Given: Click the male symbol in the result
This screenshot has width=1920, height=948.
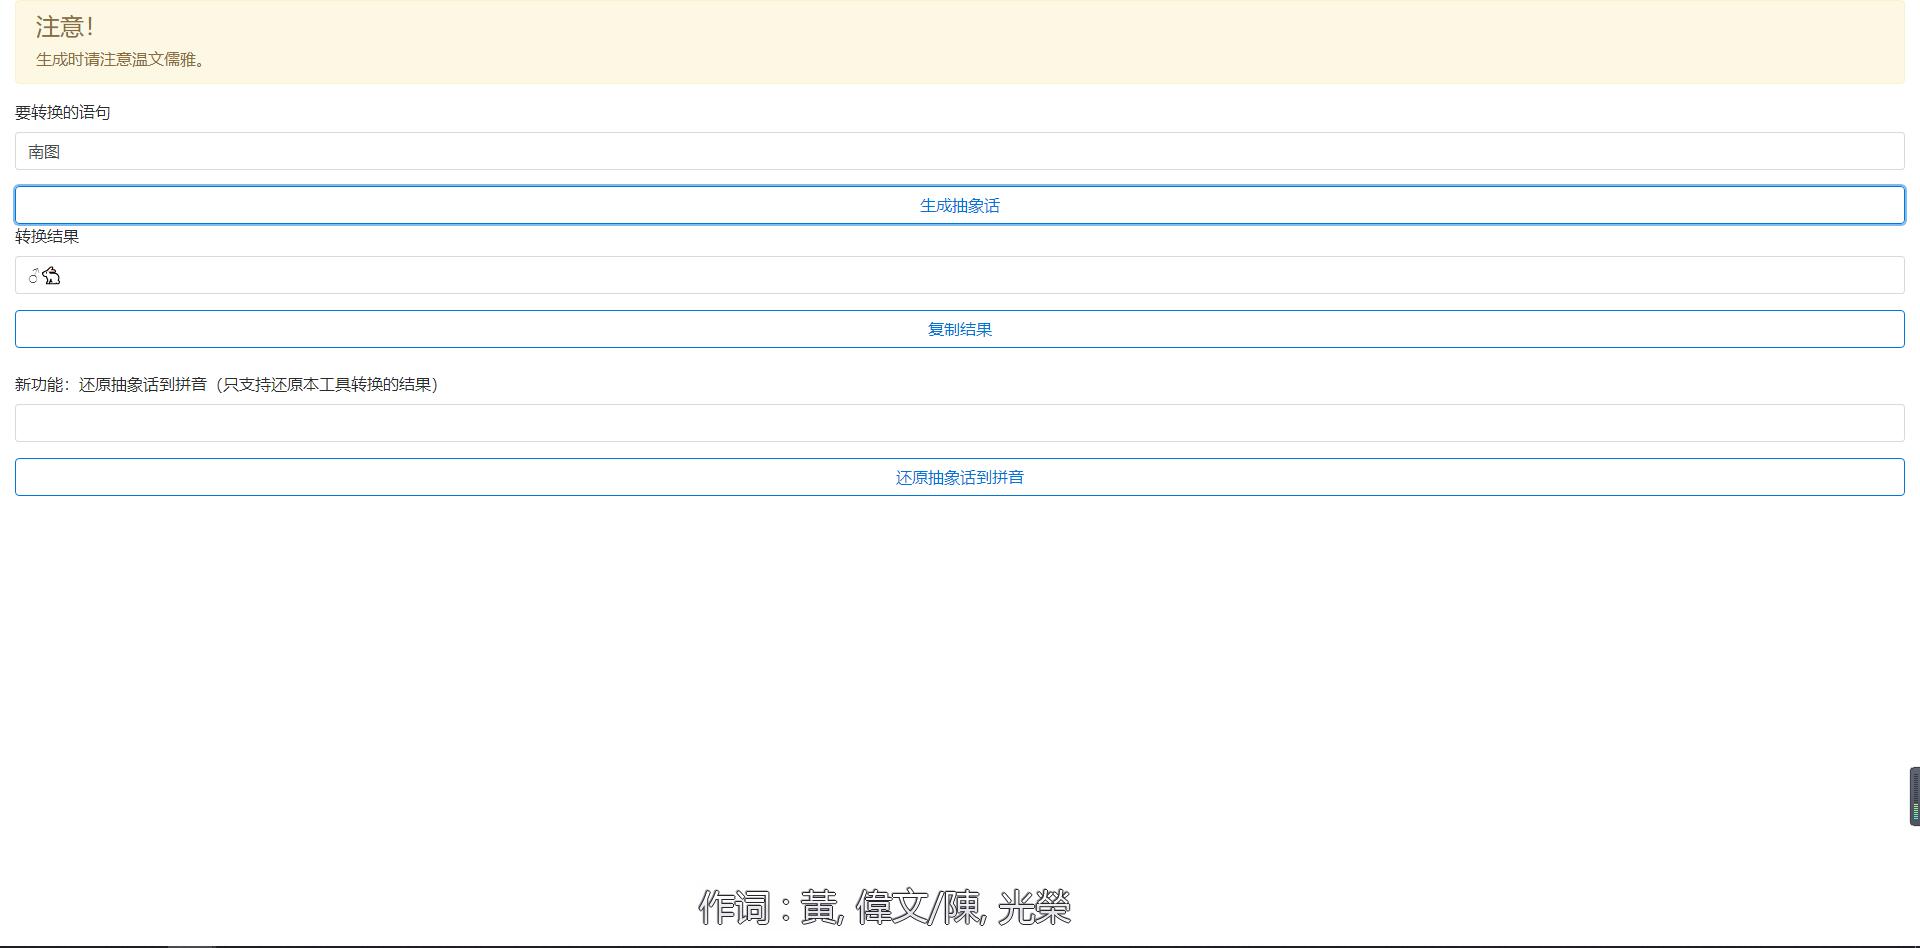Looking at the screenshot, I should coord(34,276).
